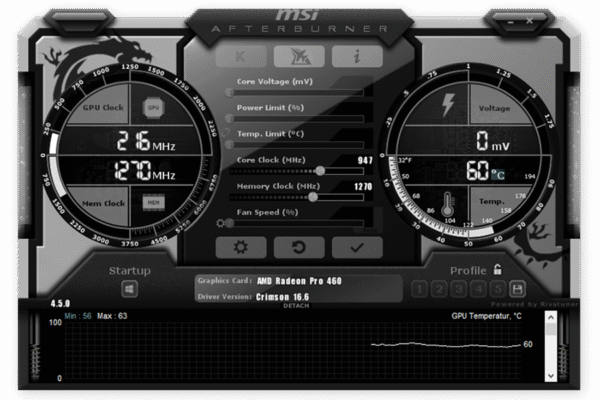Click the Mem Clock gauge label

(x=104, y=204)
